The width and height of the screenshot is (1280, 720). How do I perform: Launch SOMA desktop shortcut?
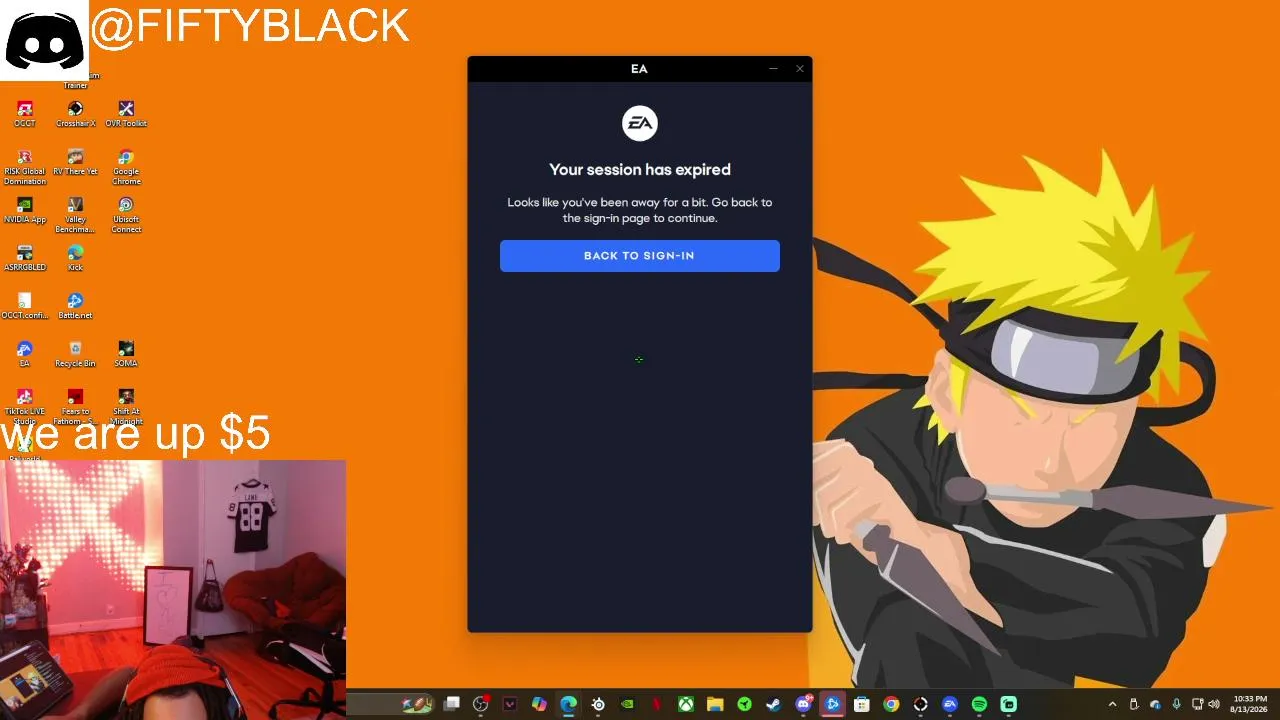(x=126, y=354)
